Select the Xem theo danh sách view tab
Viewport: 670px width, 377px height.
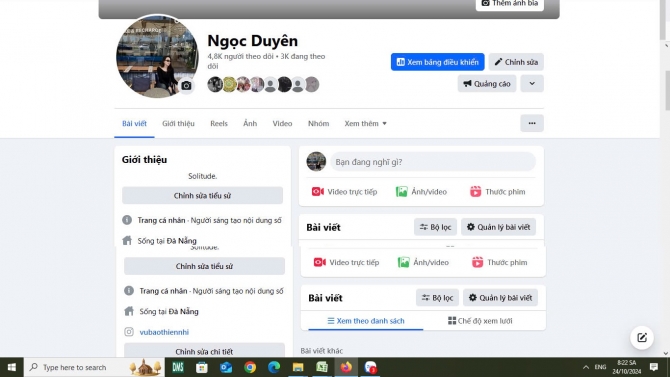point(366,321)
